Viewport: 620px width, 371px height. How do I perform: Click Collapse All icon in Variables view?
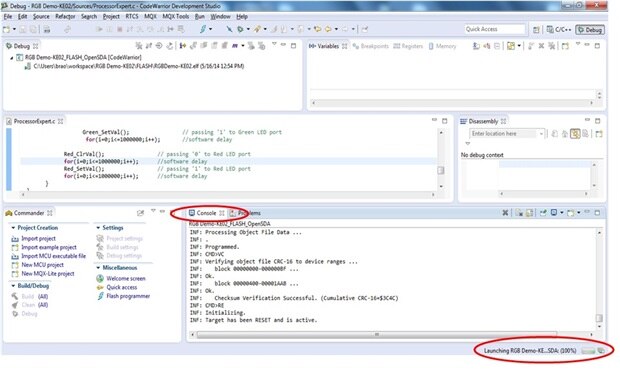pos(497,46)
